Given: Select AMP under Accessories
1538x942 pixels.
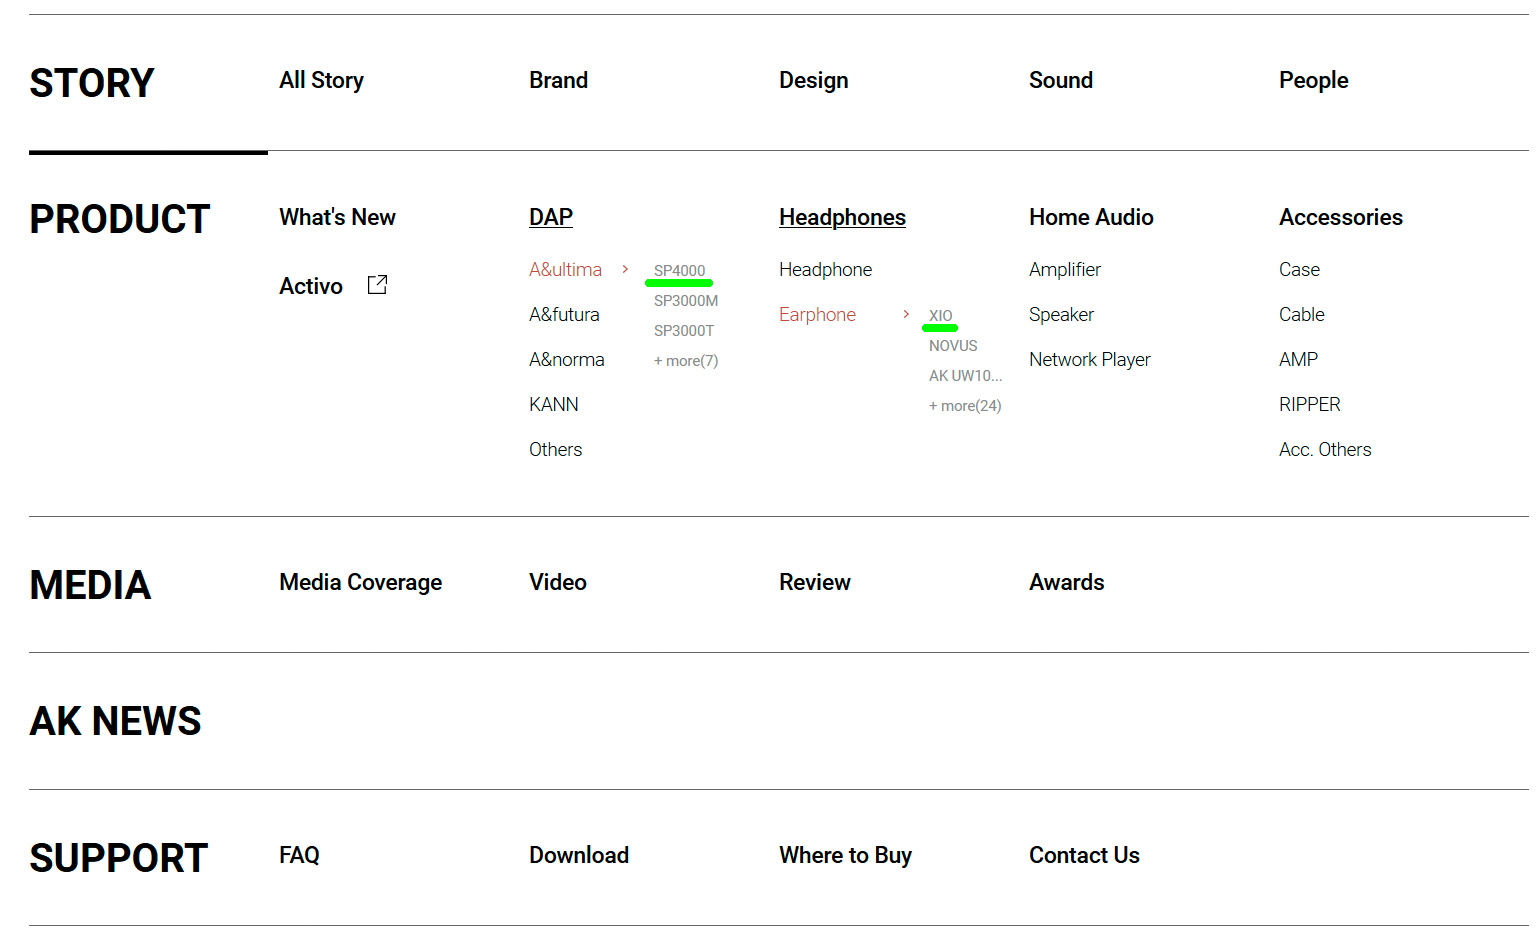Looking at the screenshot, I should [1298, 359].
